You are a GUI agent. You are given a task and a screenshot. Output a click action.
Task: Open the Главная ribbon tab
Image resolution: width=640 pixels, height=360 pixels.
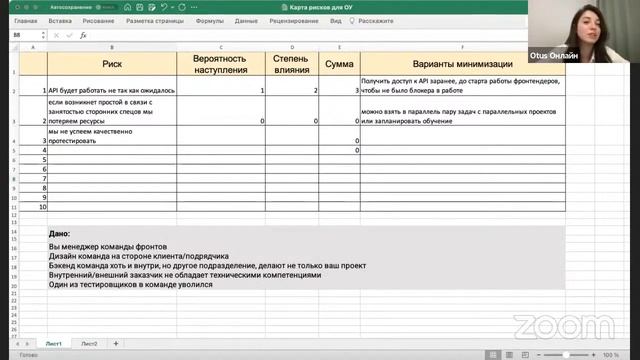tap(26, 21)
